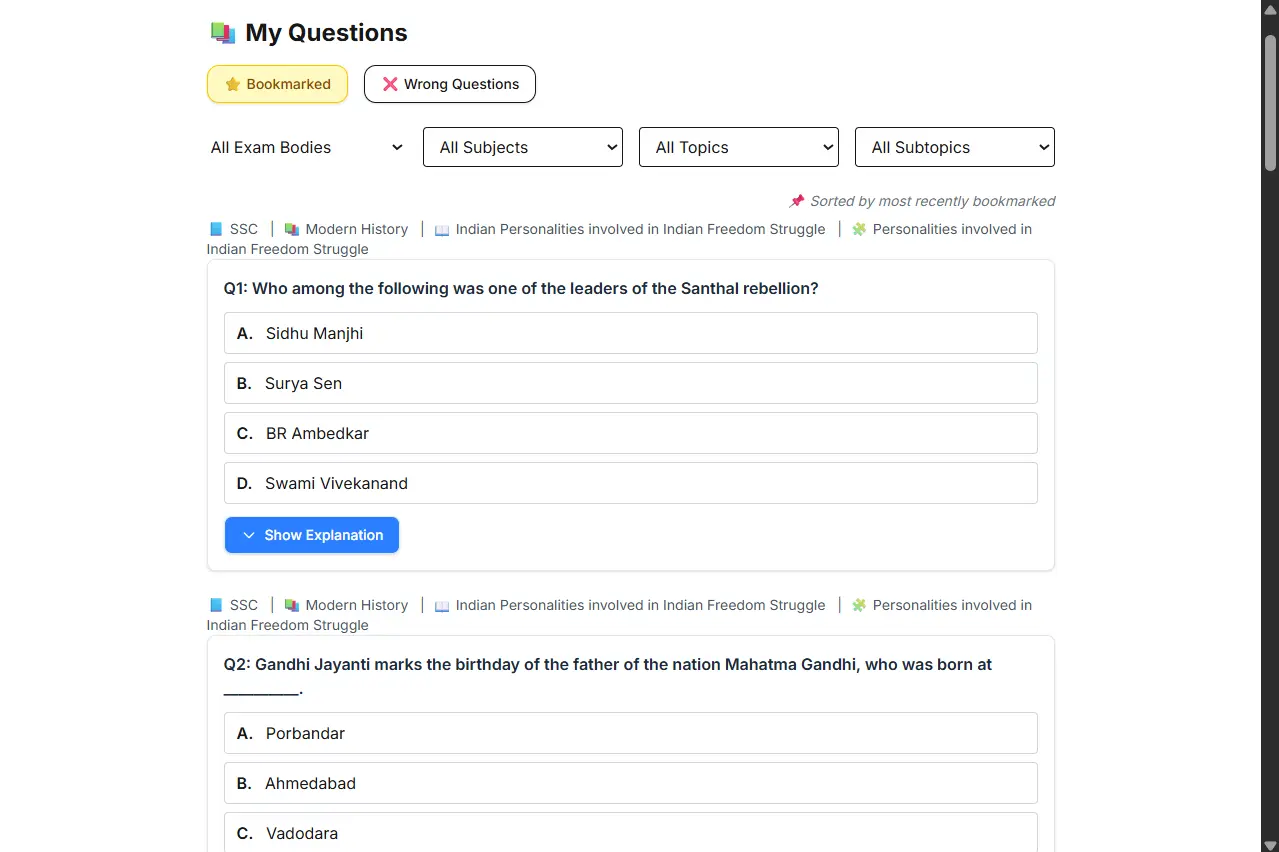Click the blue book SSC icon above Q1
Viewport: 1279px width, 852px height.
click(216, 229)
